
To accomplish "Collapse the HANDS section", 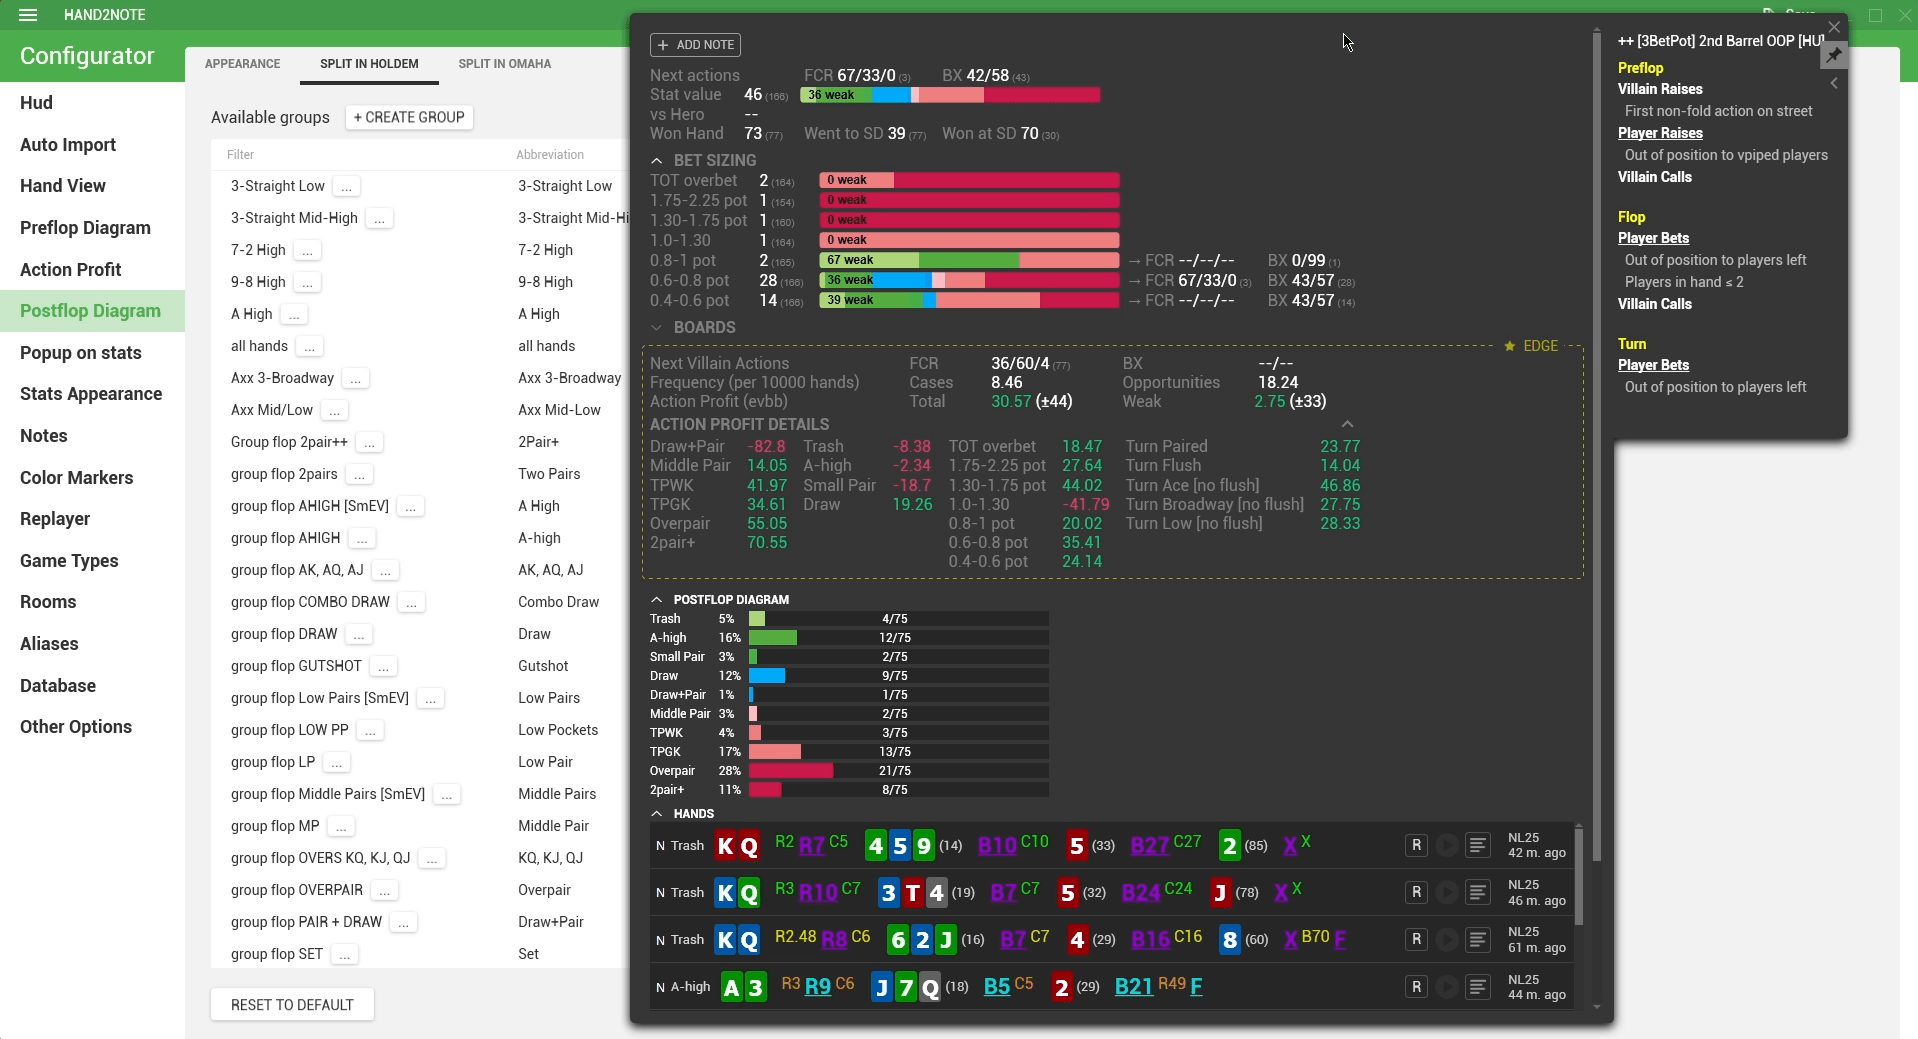I will 657,814.
